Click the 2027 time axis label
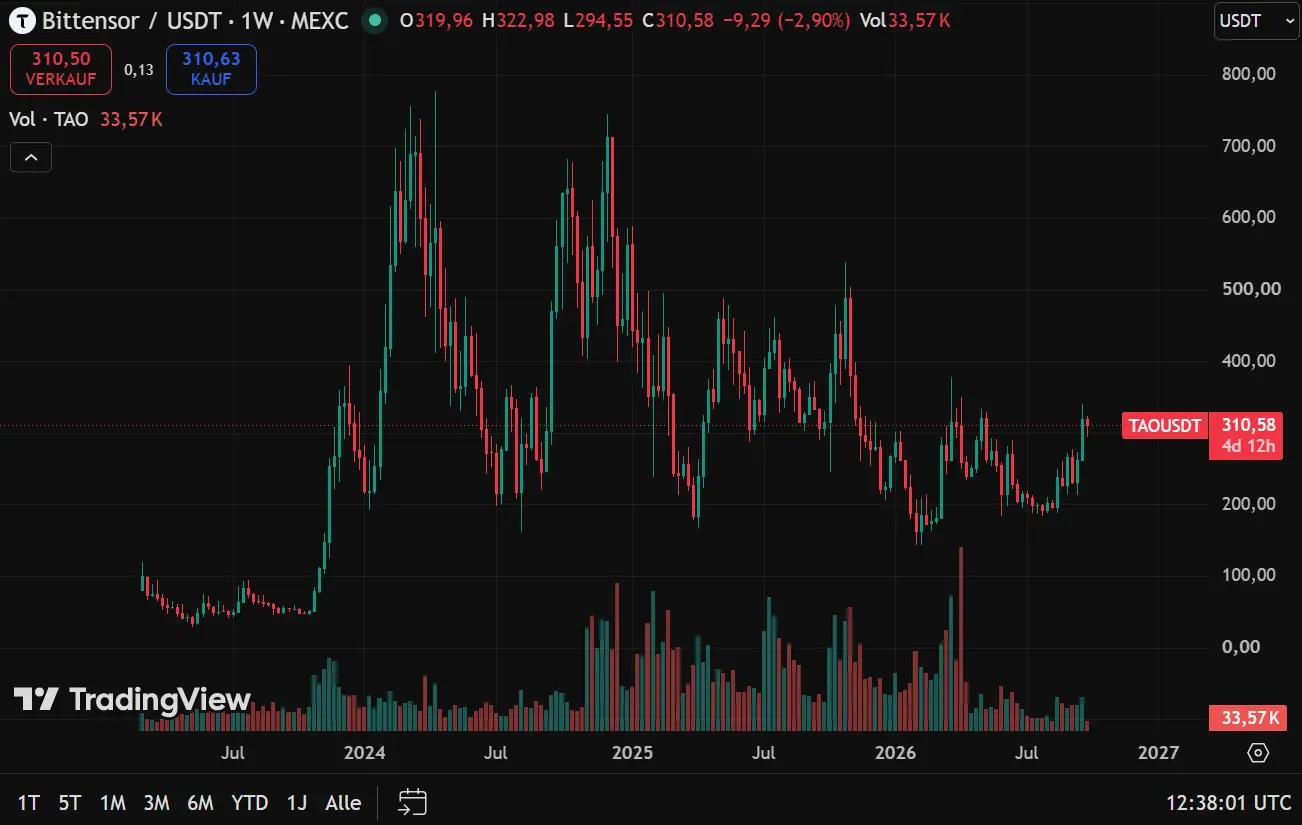Image resolution: width=1302 pixels, height=825 pixels. (1158, 753)
